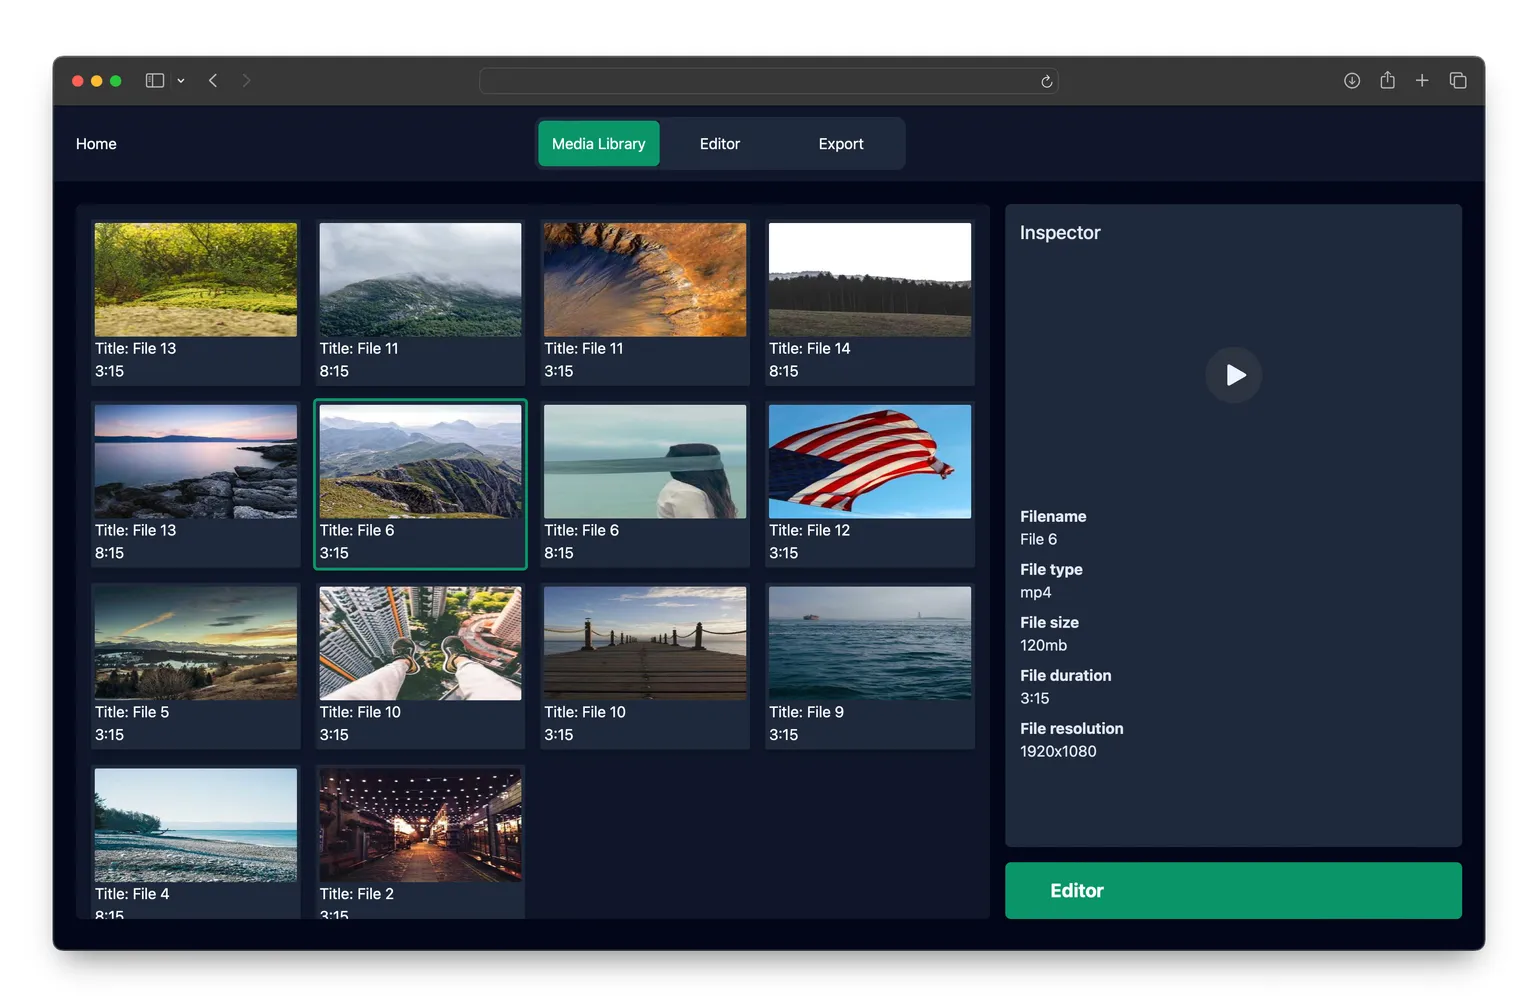Select the File 12 flag thumbnail
This screenshot has width=1538, height=1000.
click(x=870, y=462)
